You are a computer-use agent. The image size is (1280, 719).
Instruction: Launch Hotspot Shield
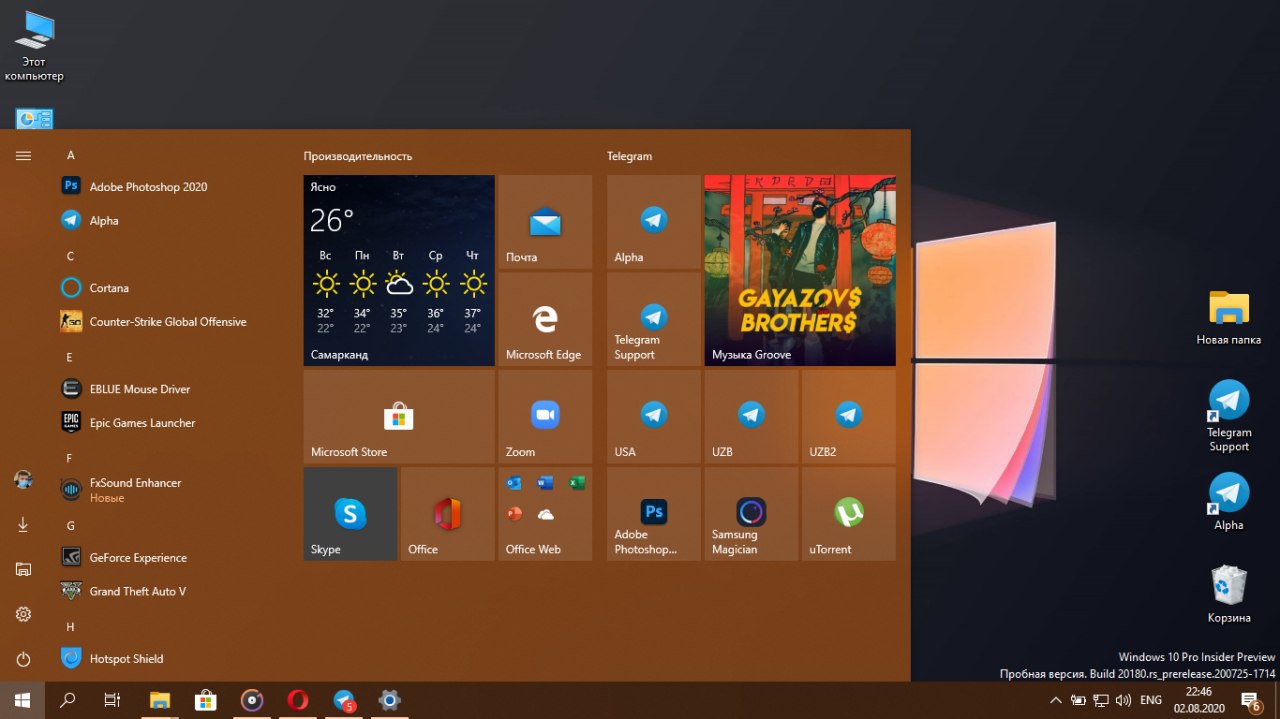click(170, 659)
